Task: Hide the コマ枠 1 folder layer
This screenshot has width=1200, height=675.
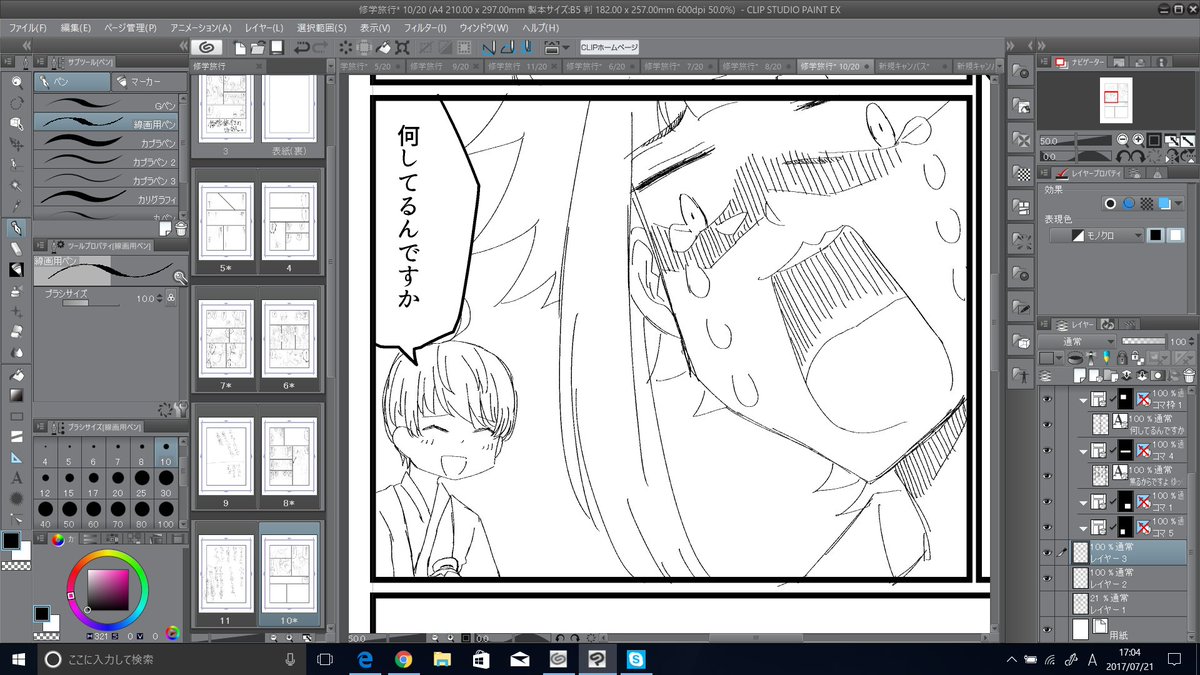Action: 1048,400
